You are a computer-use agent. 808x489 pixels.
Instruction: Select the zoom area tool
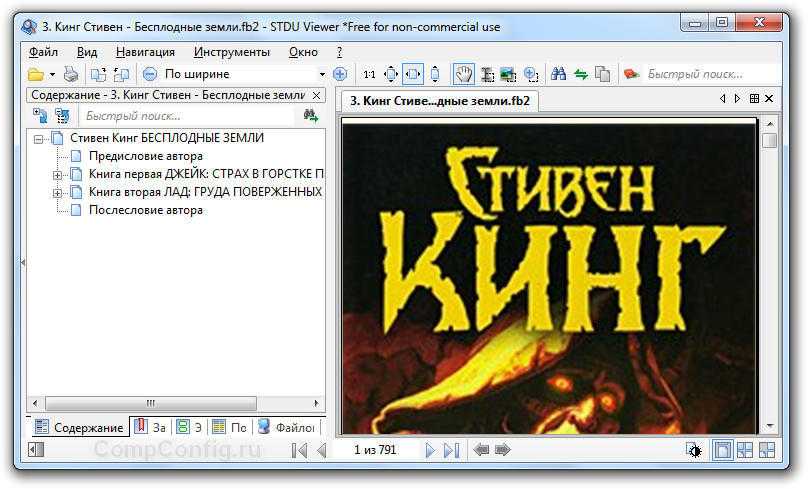[x=531, y=75]
